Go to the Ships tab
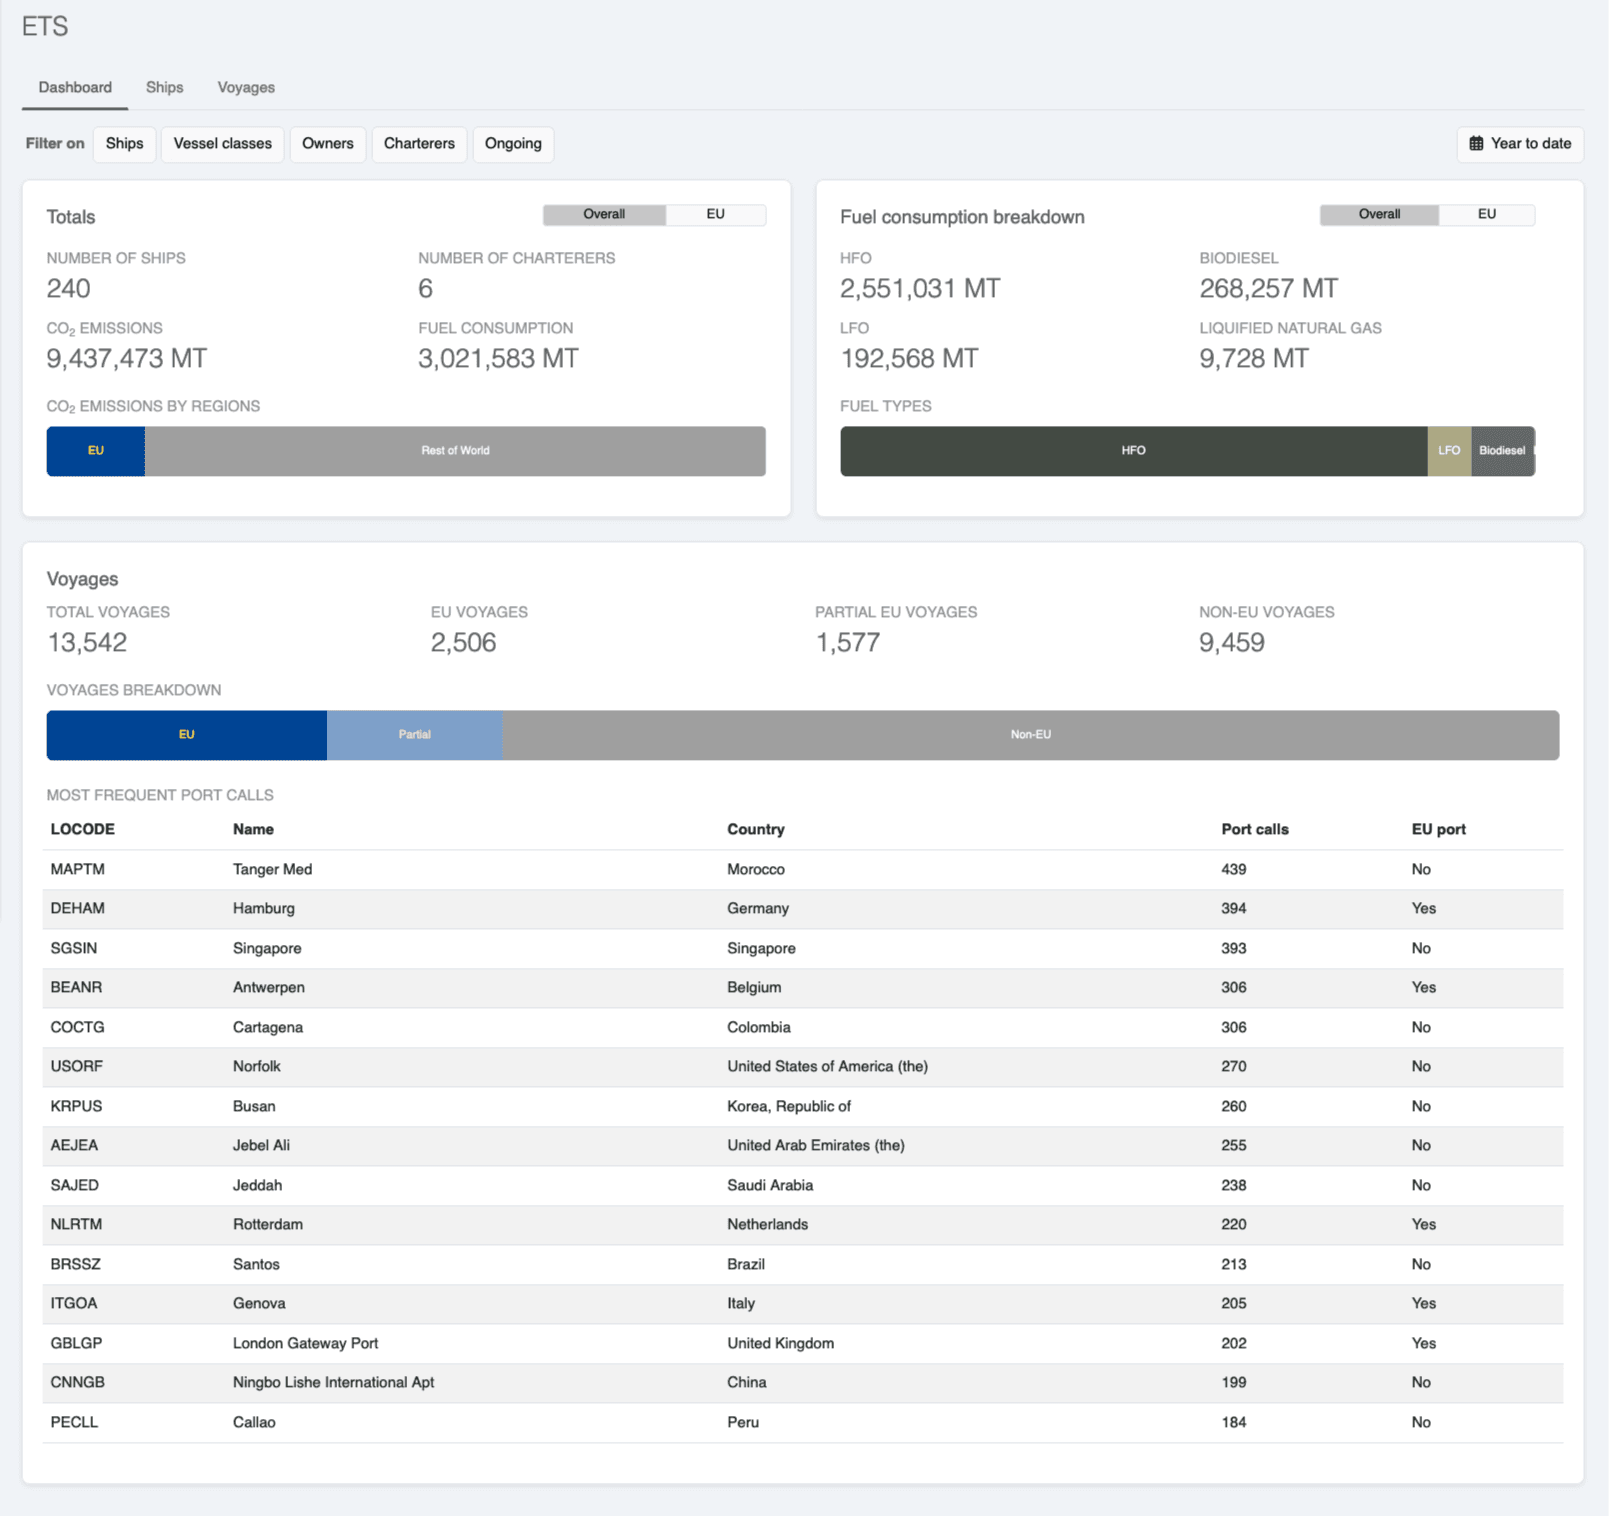Image resolution: width=1609 pixels, height=1516 pixels. [x=165, y=88]
